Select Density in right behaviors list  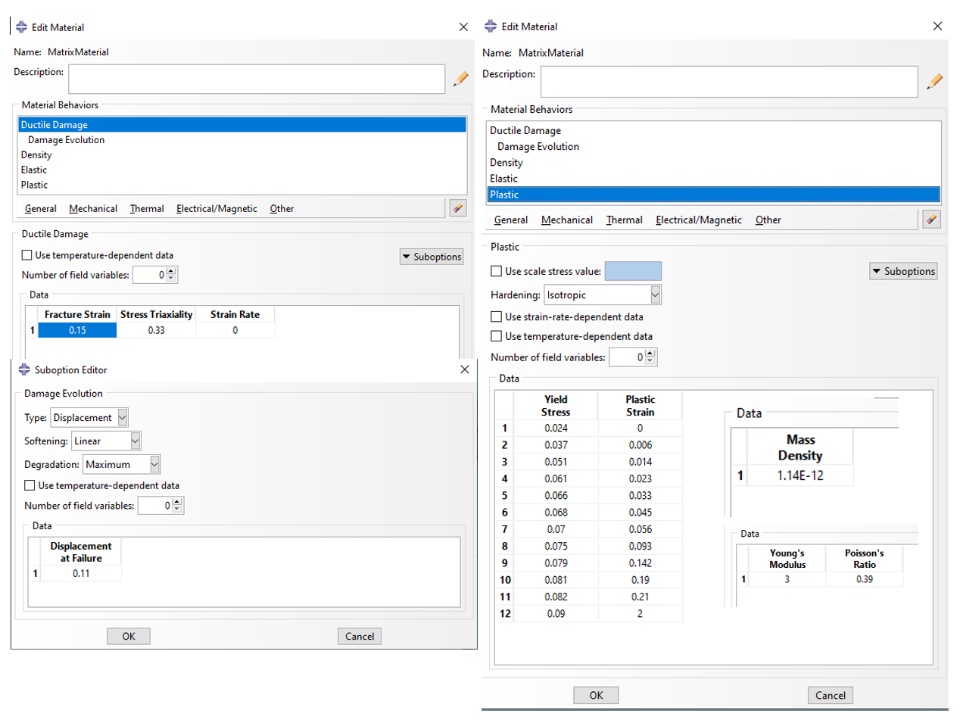pyautogui.click(x=714, y=162)
